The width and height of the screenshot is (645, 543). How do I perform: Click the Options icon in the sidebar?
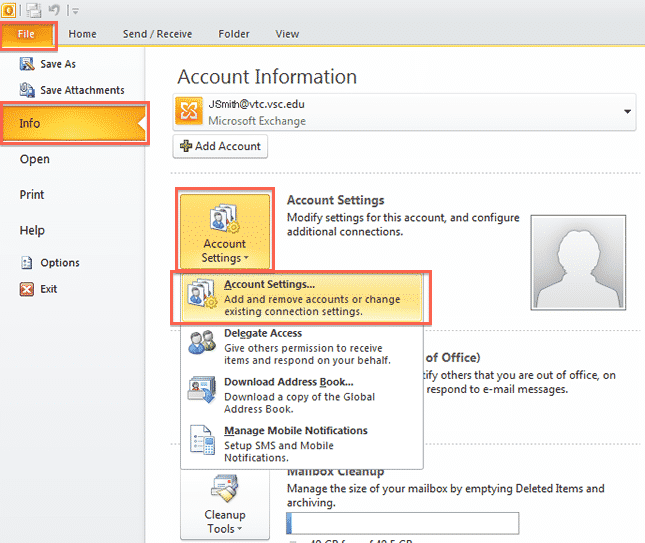coord(27,262)
